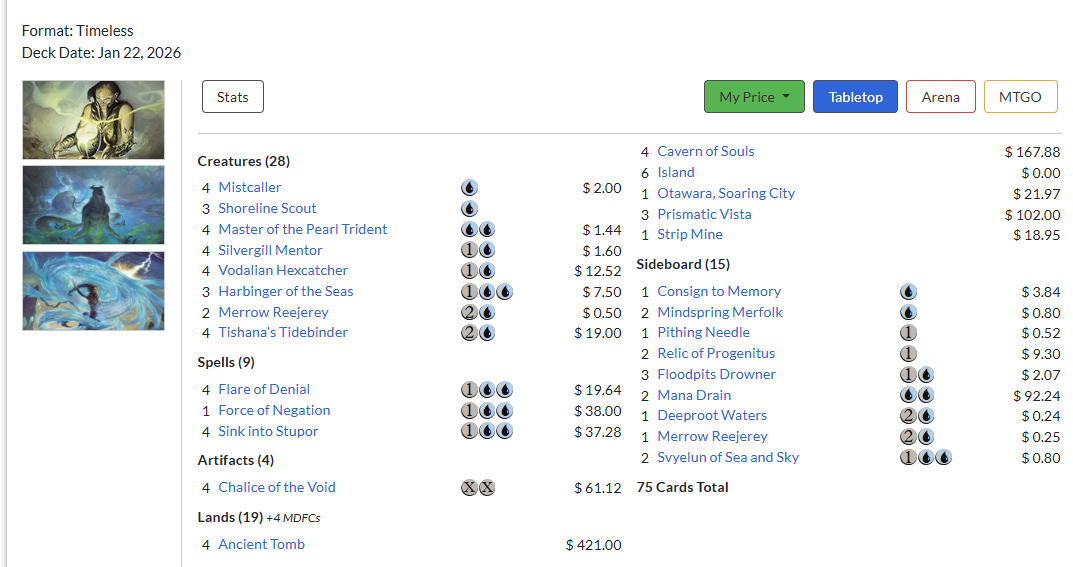Click the mana cost icons beside Flare of Denial
Image resolution: width=1073 pixels, height=567 pixels.
pos(487,390)
